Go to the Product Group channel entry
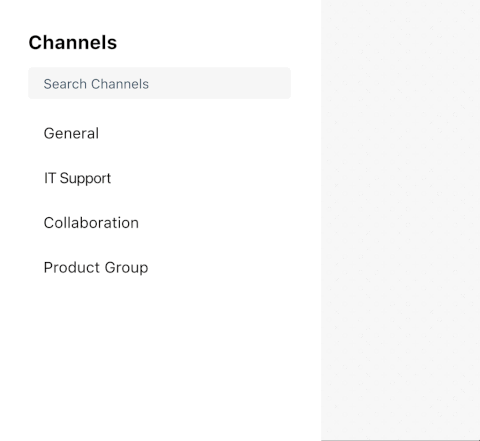Viewport: 480px width, 441px height. coord(159,267)
